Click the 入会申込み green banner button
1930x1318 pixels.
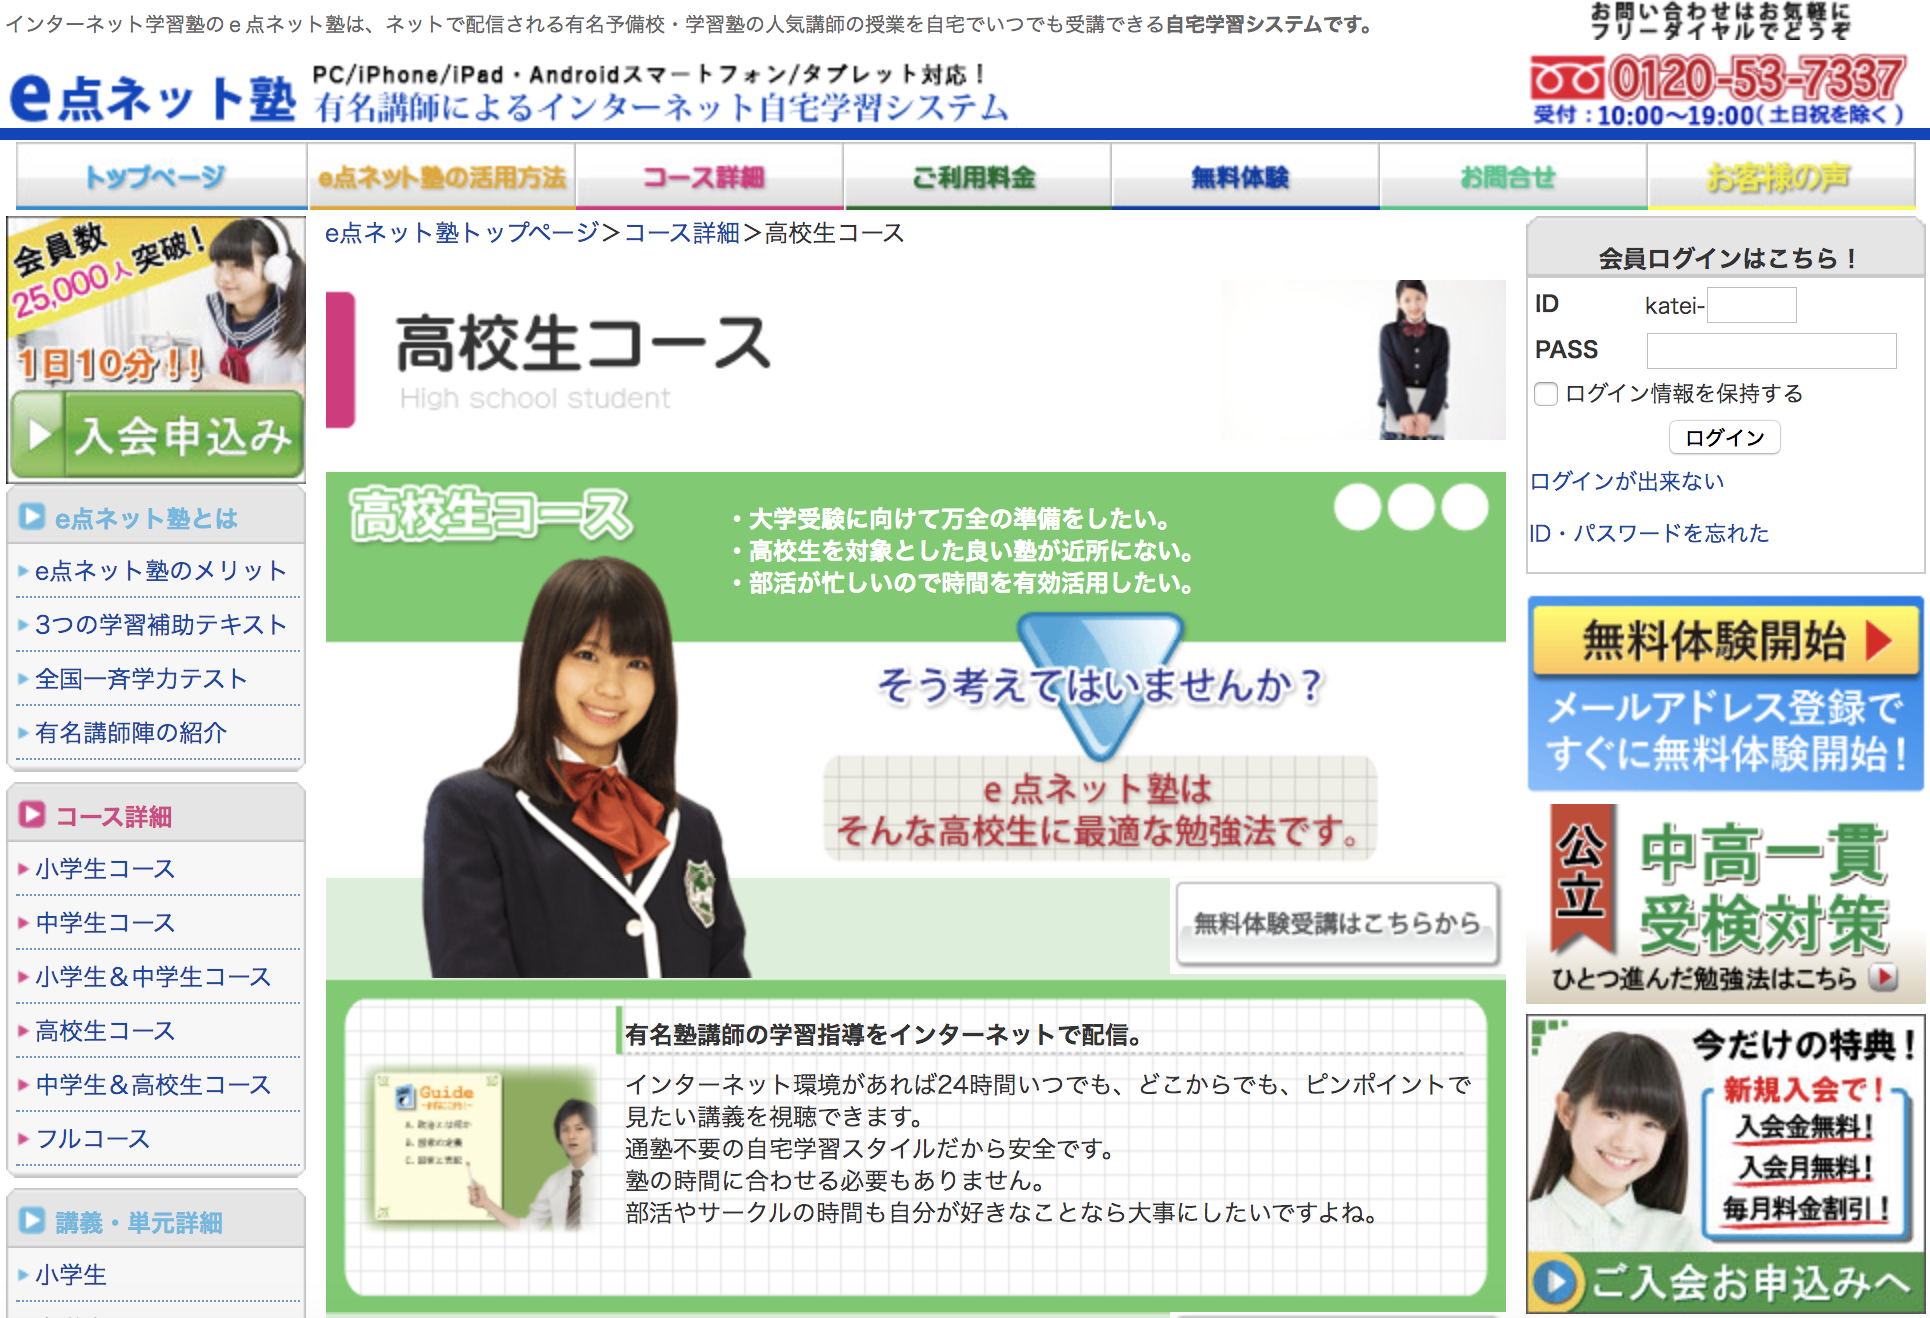click(x=157, y=435)
